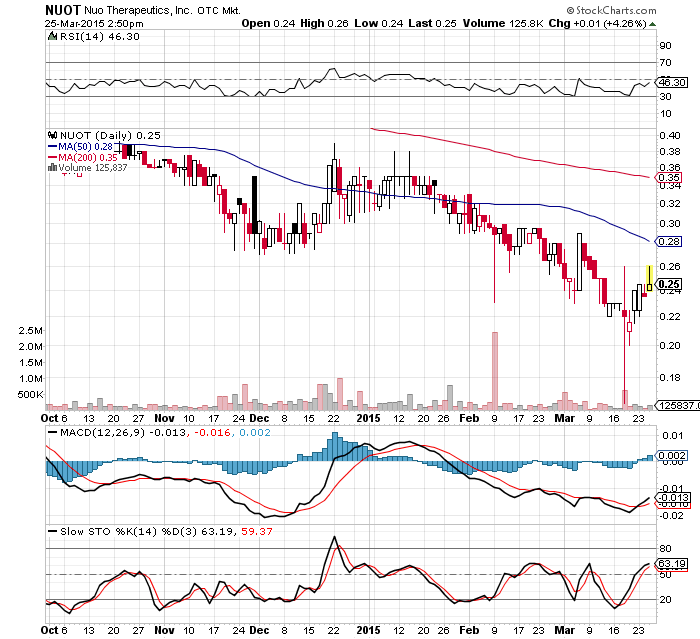Click the red -0.016 MACD signal value
700x639 pixels.
(x=213, y=432)
